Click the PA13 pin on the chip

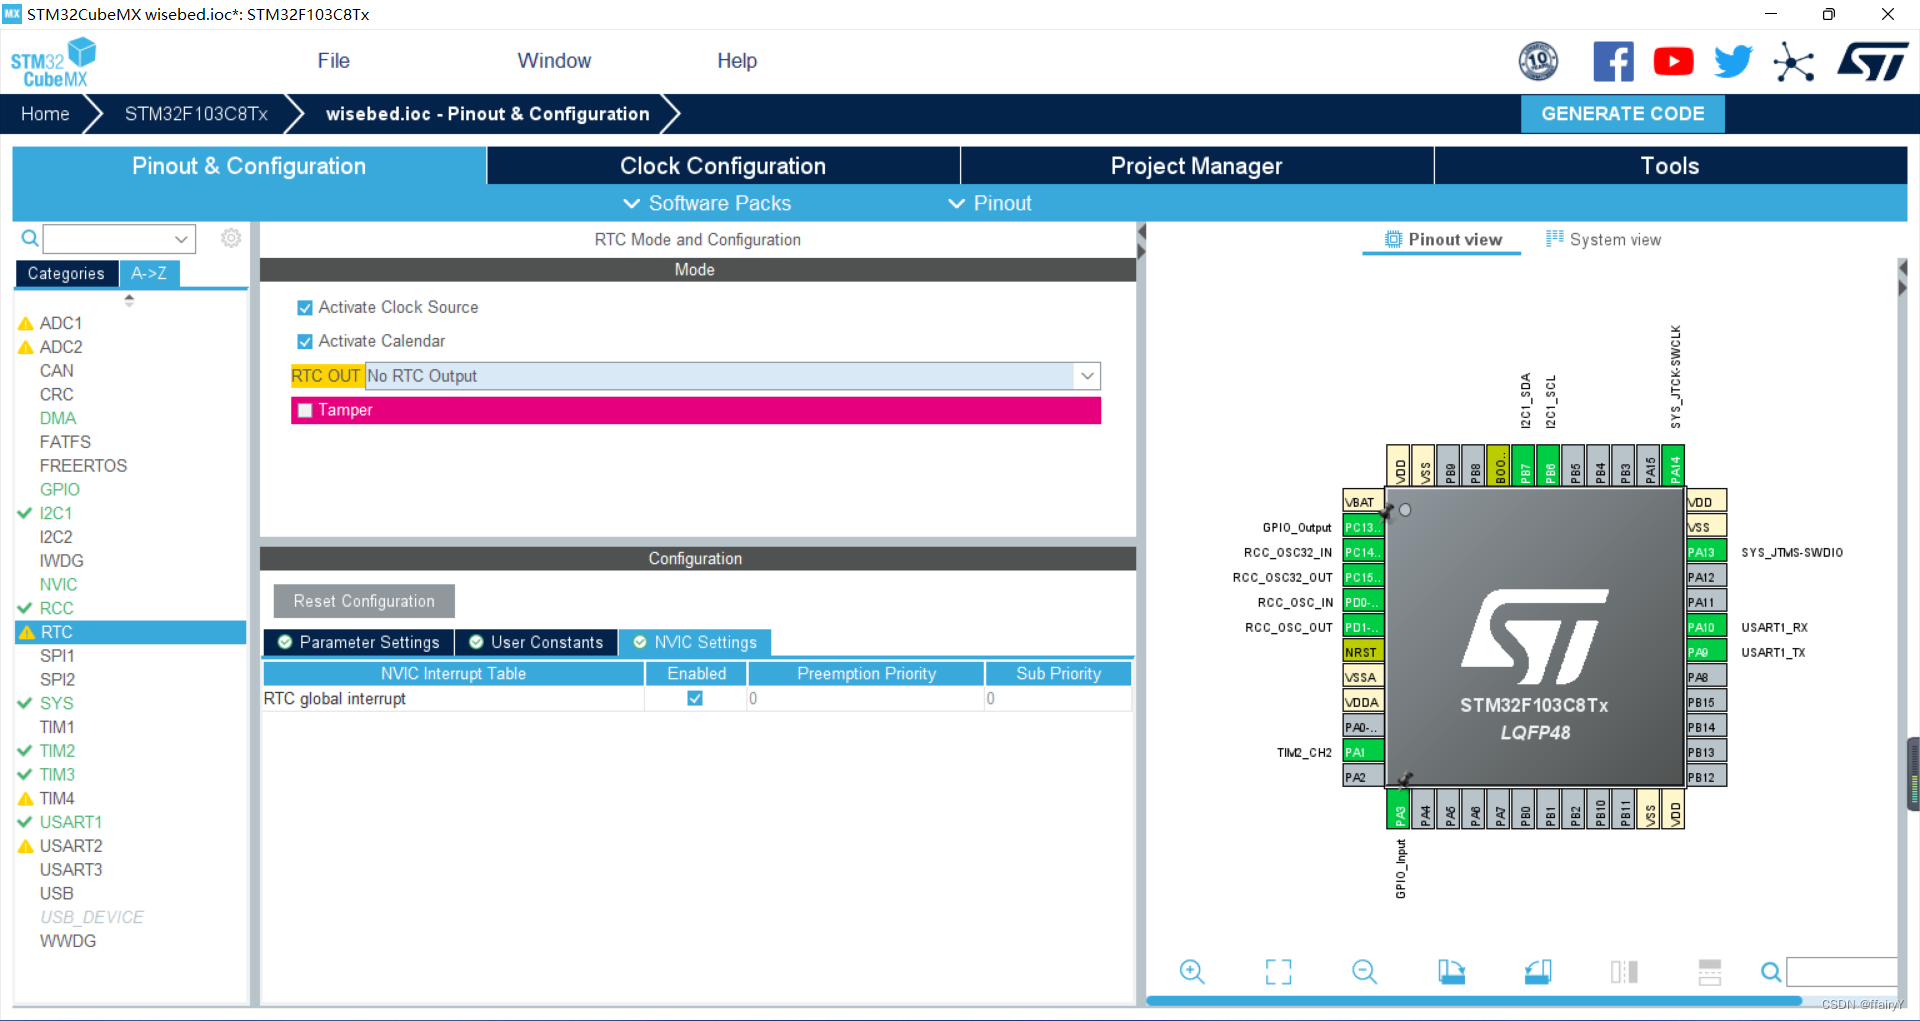pos(1706,552)
